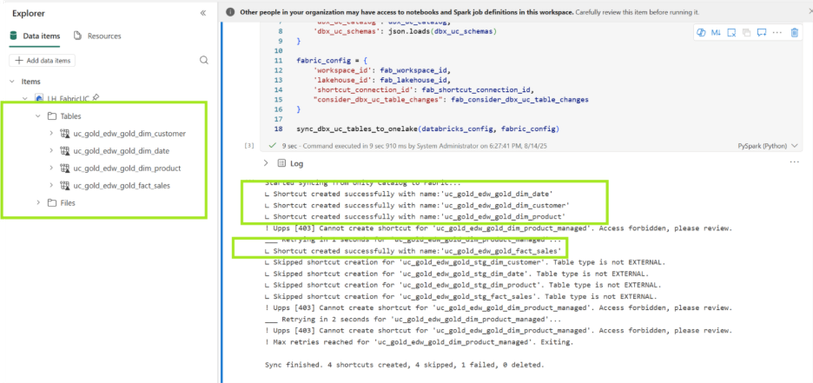The height and width of the screenshot is (383, 813).
Task: Click log line for shortcut uc_gold_edw_gold_fact_sales
Action: coord(413,251)
